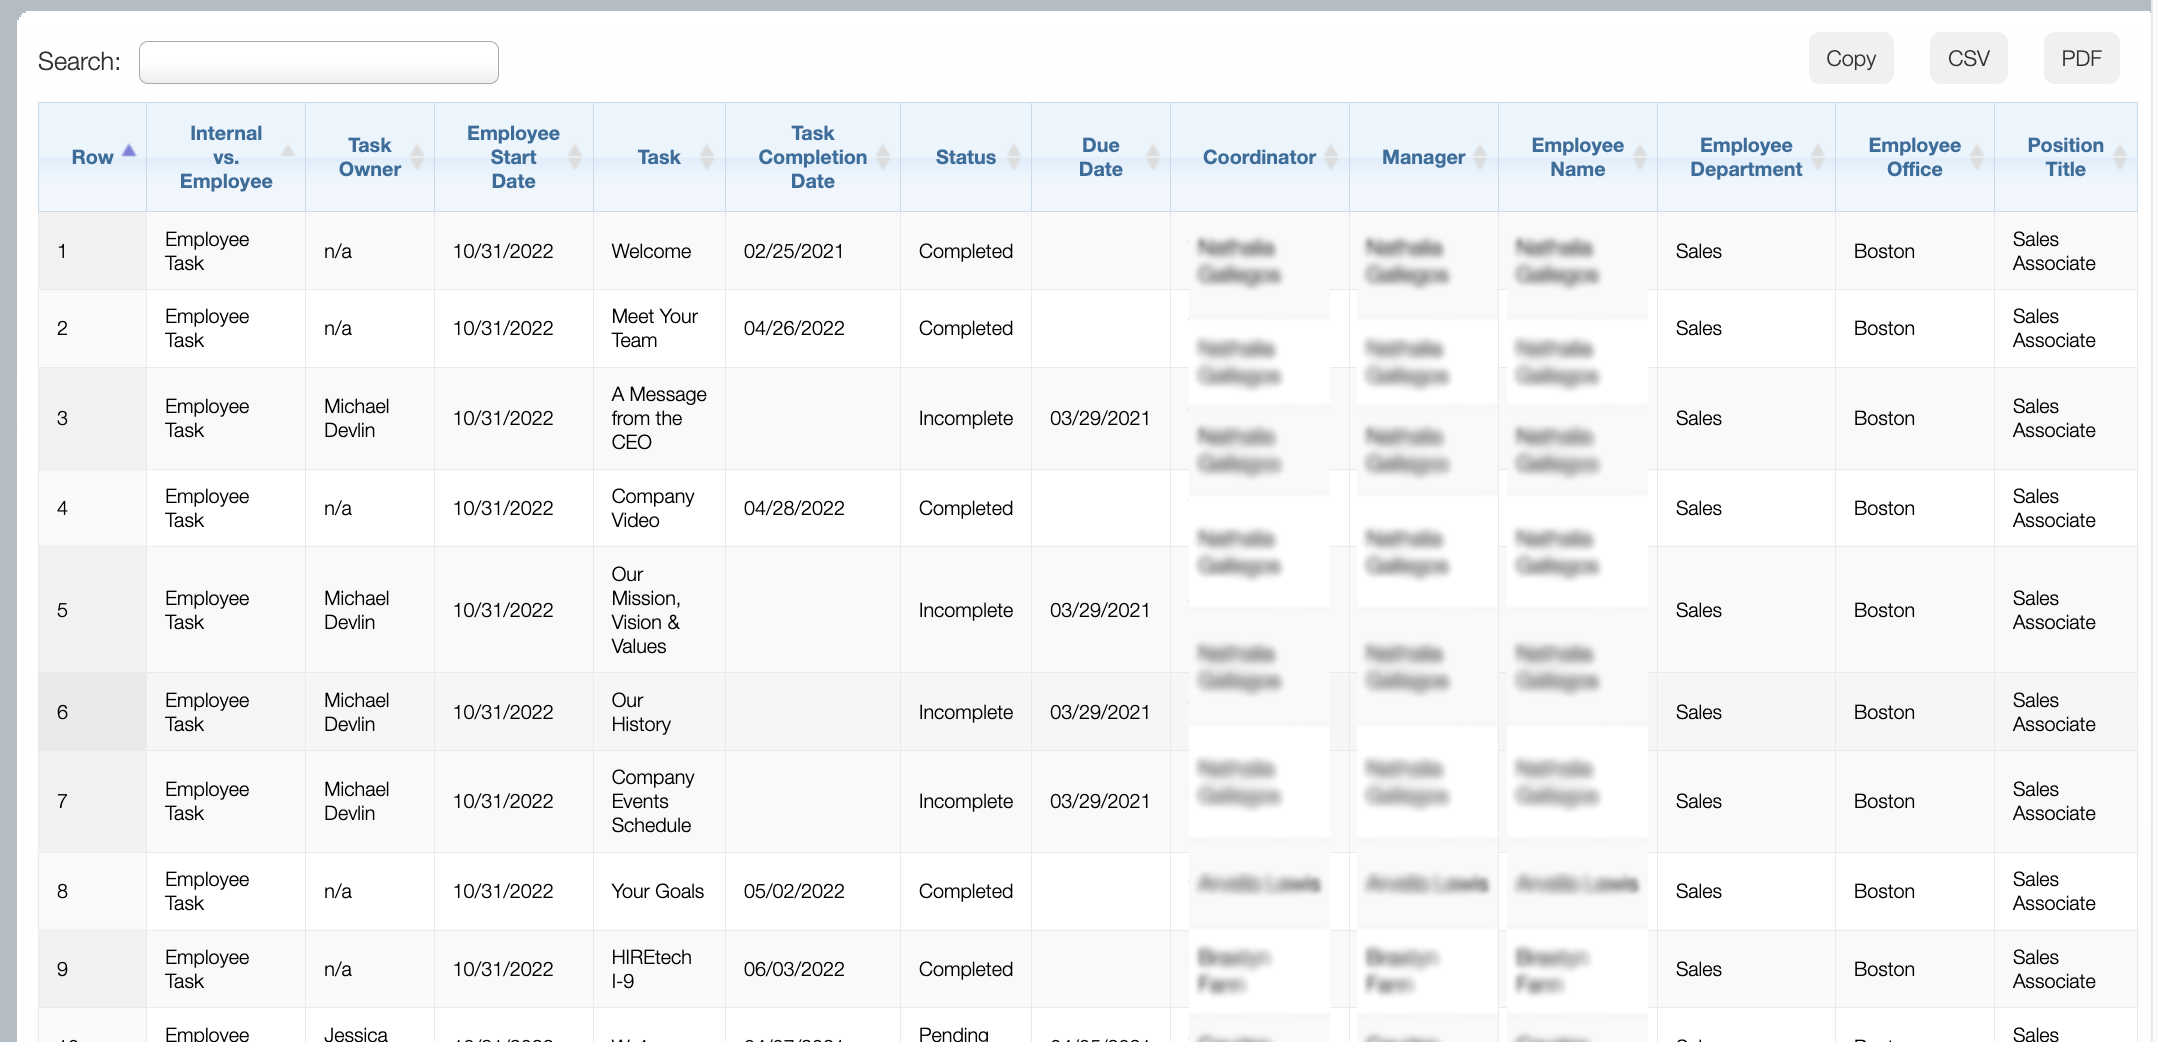Click Michael Devlin in row 3

point(357,418)
